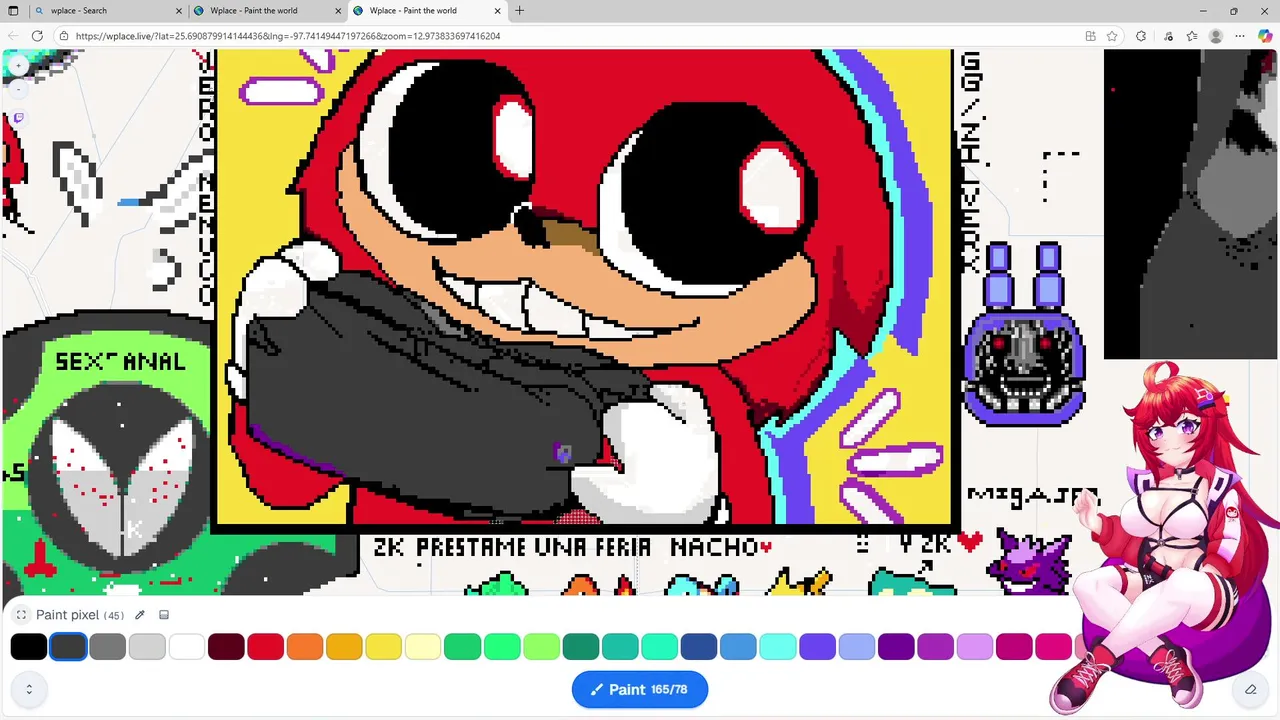Image resolution: width=1280 pixels, height=720 pixels.
Task: Click the 'Paint pixel' label text
Action: click(x=67, y=615)
